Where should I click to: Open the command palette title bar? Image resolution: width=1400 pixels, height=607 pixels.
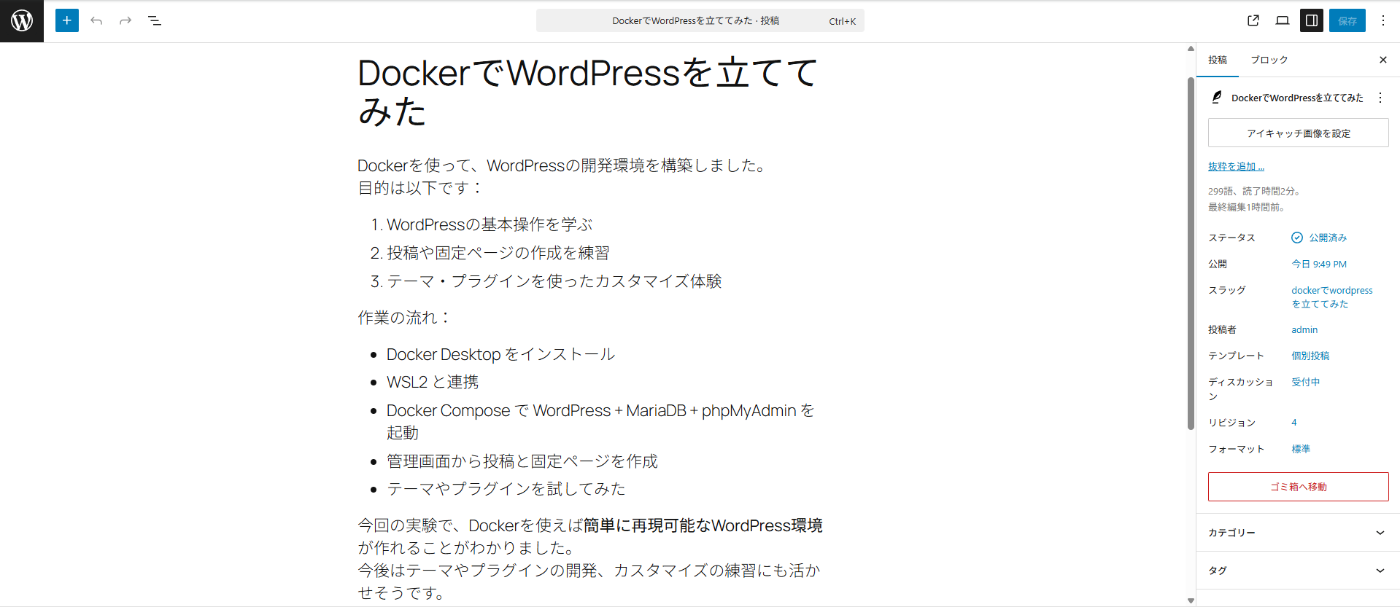point(700,20)
